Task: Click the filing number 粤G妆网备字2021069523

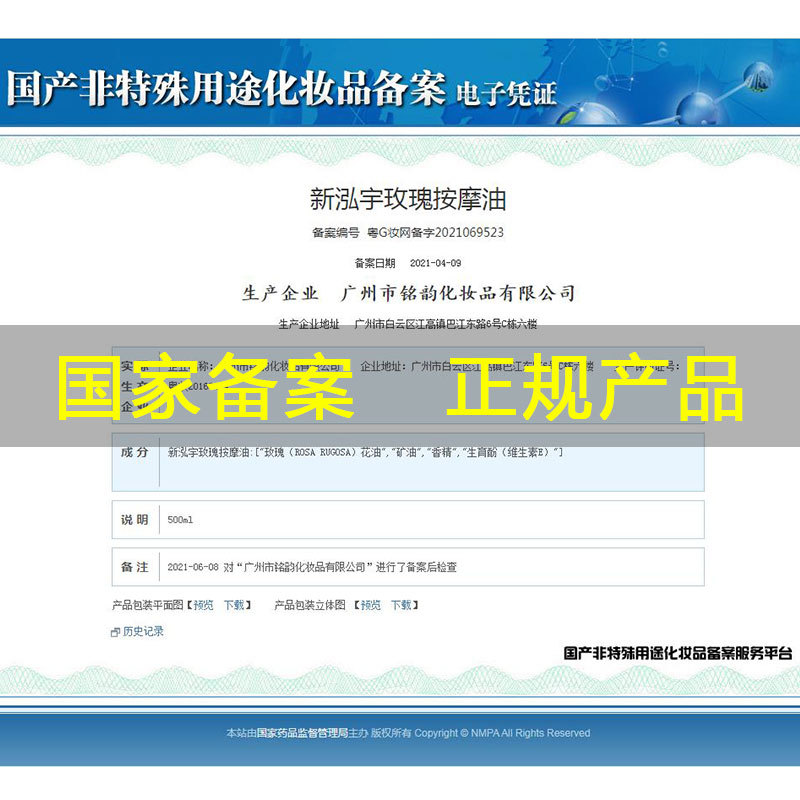Action: coord(435,233)
